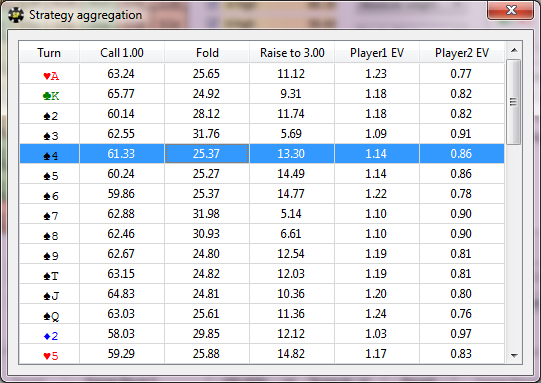Click the Strategy aggregation title bar icon
The height and width of the screenshot is (383, 541).
16,15
